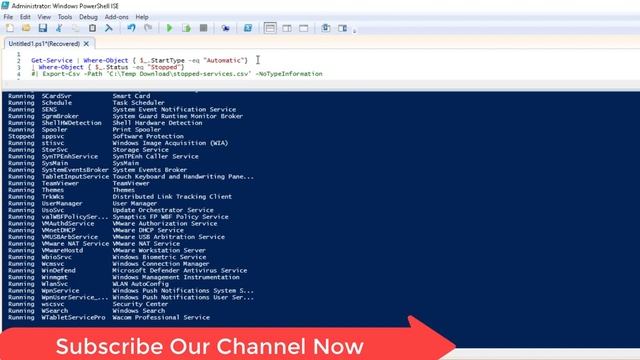This screenshot has width=640, height=360.
Task: Show the Command window icon
Action: click(x=326, y=28)
